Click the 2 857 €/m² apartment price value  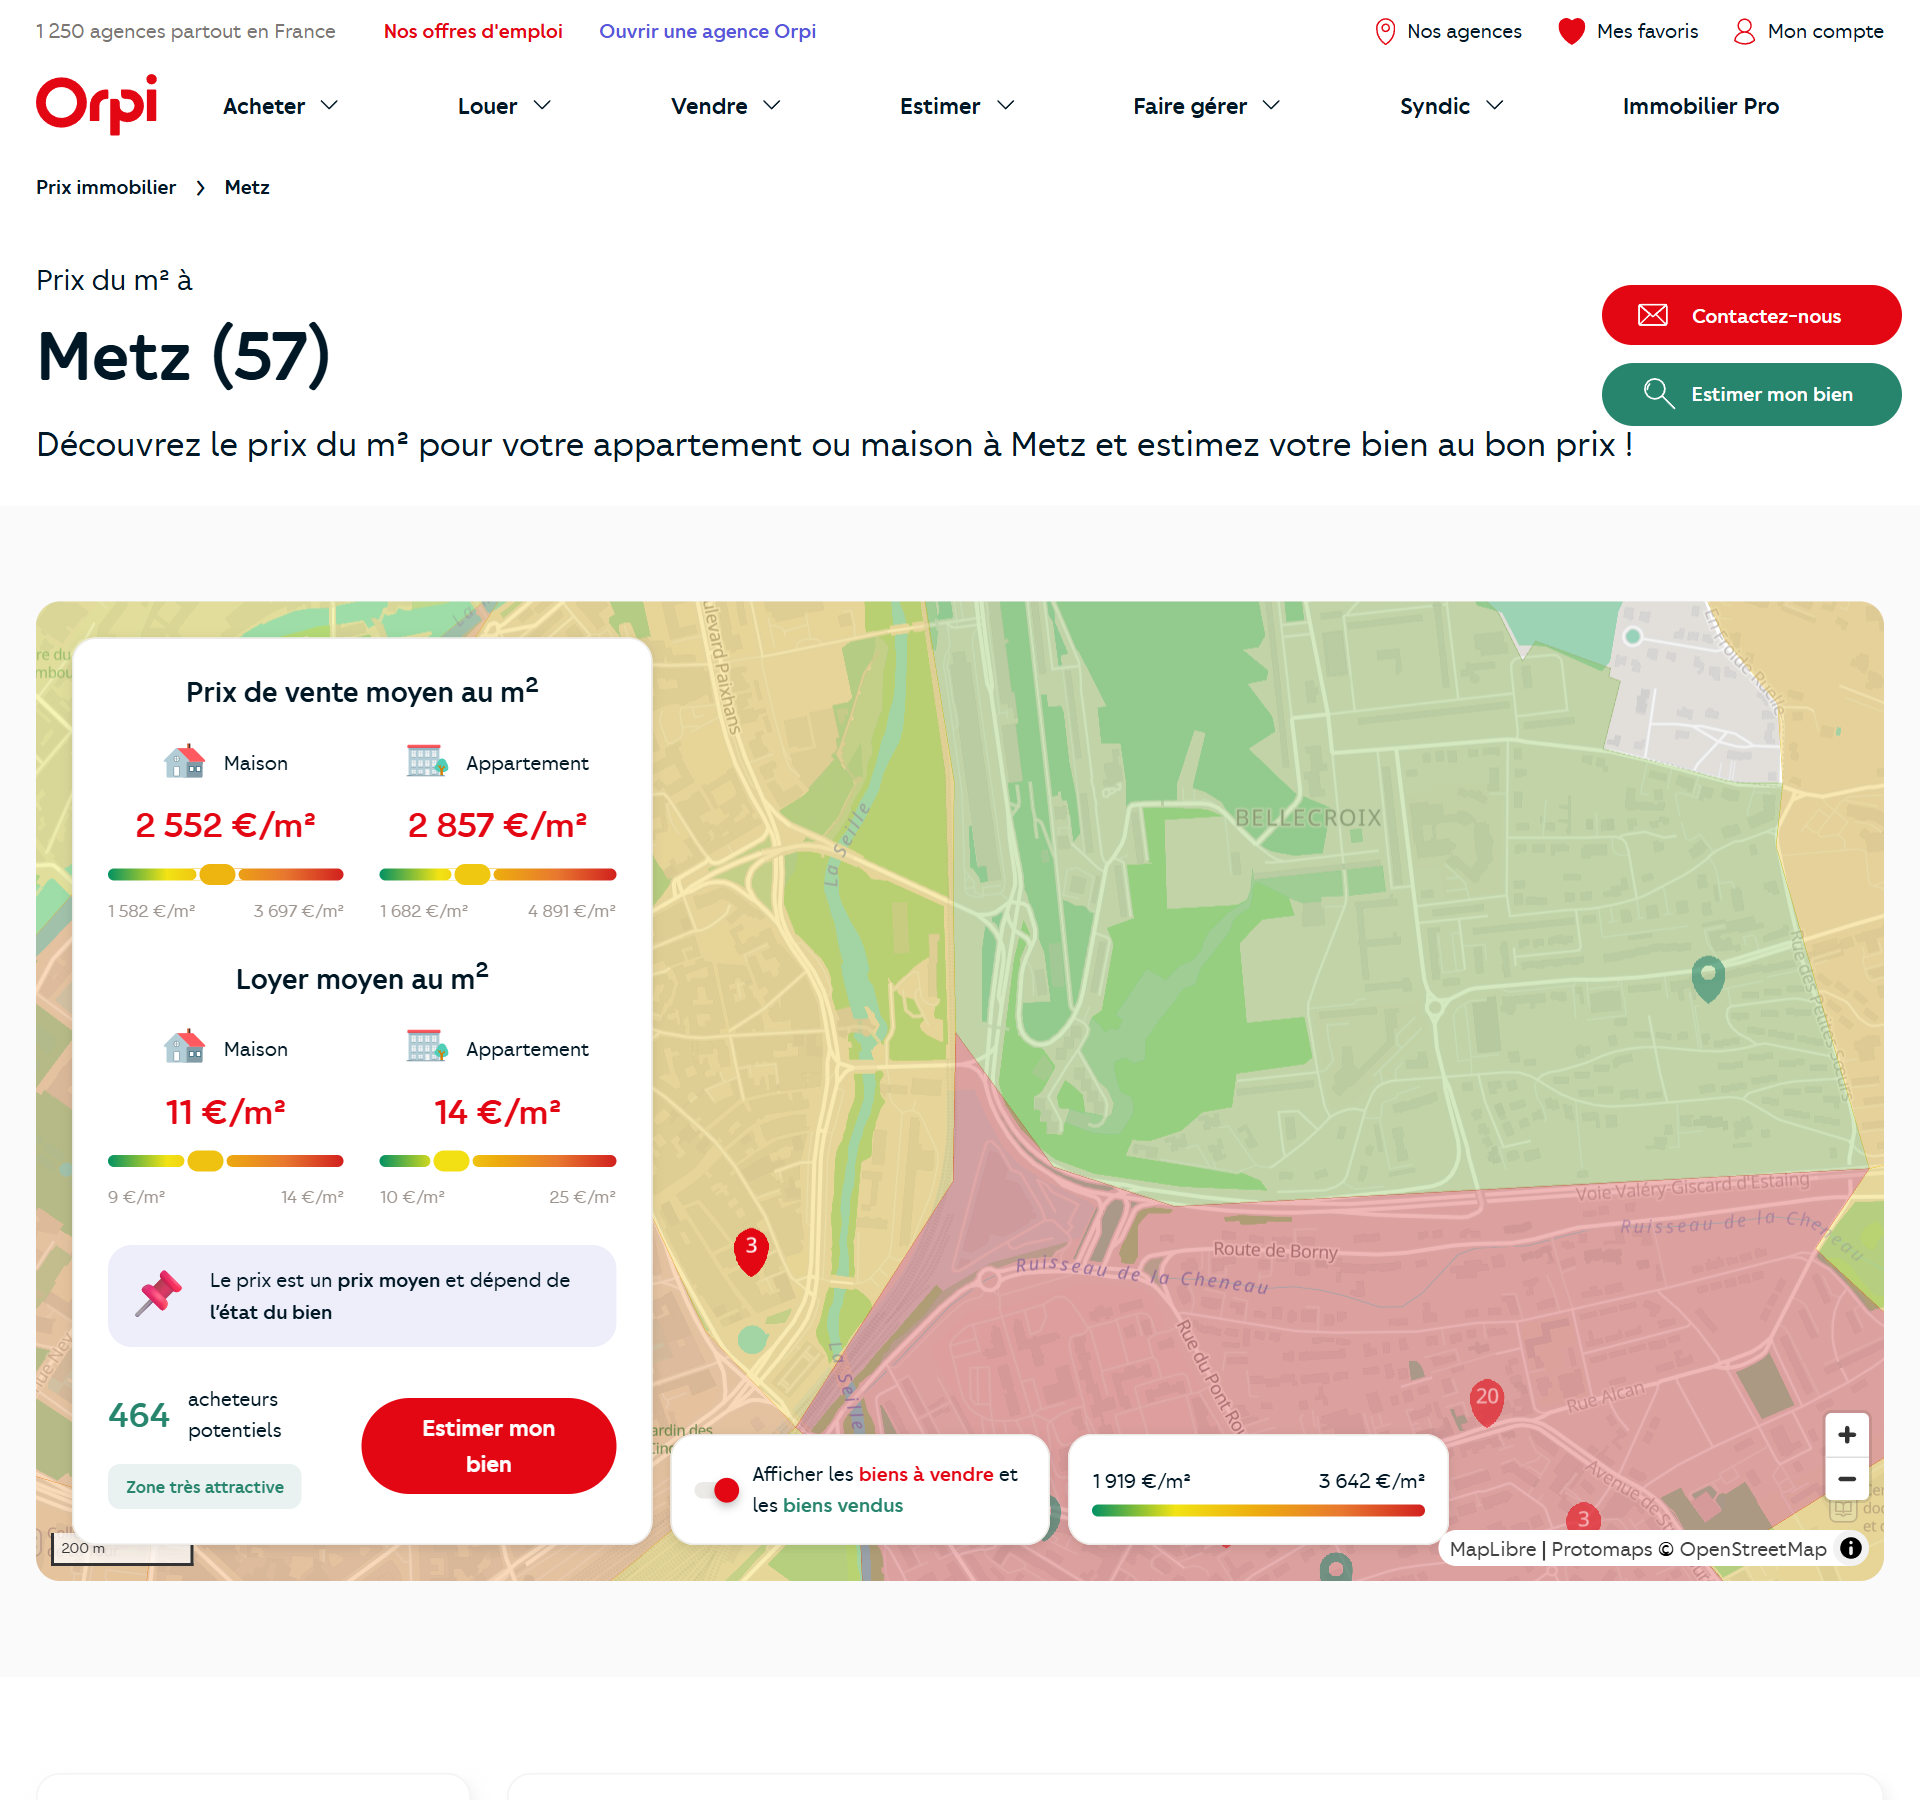click(x=497, y=825)
